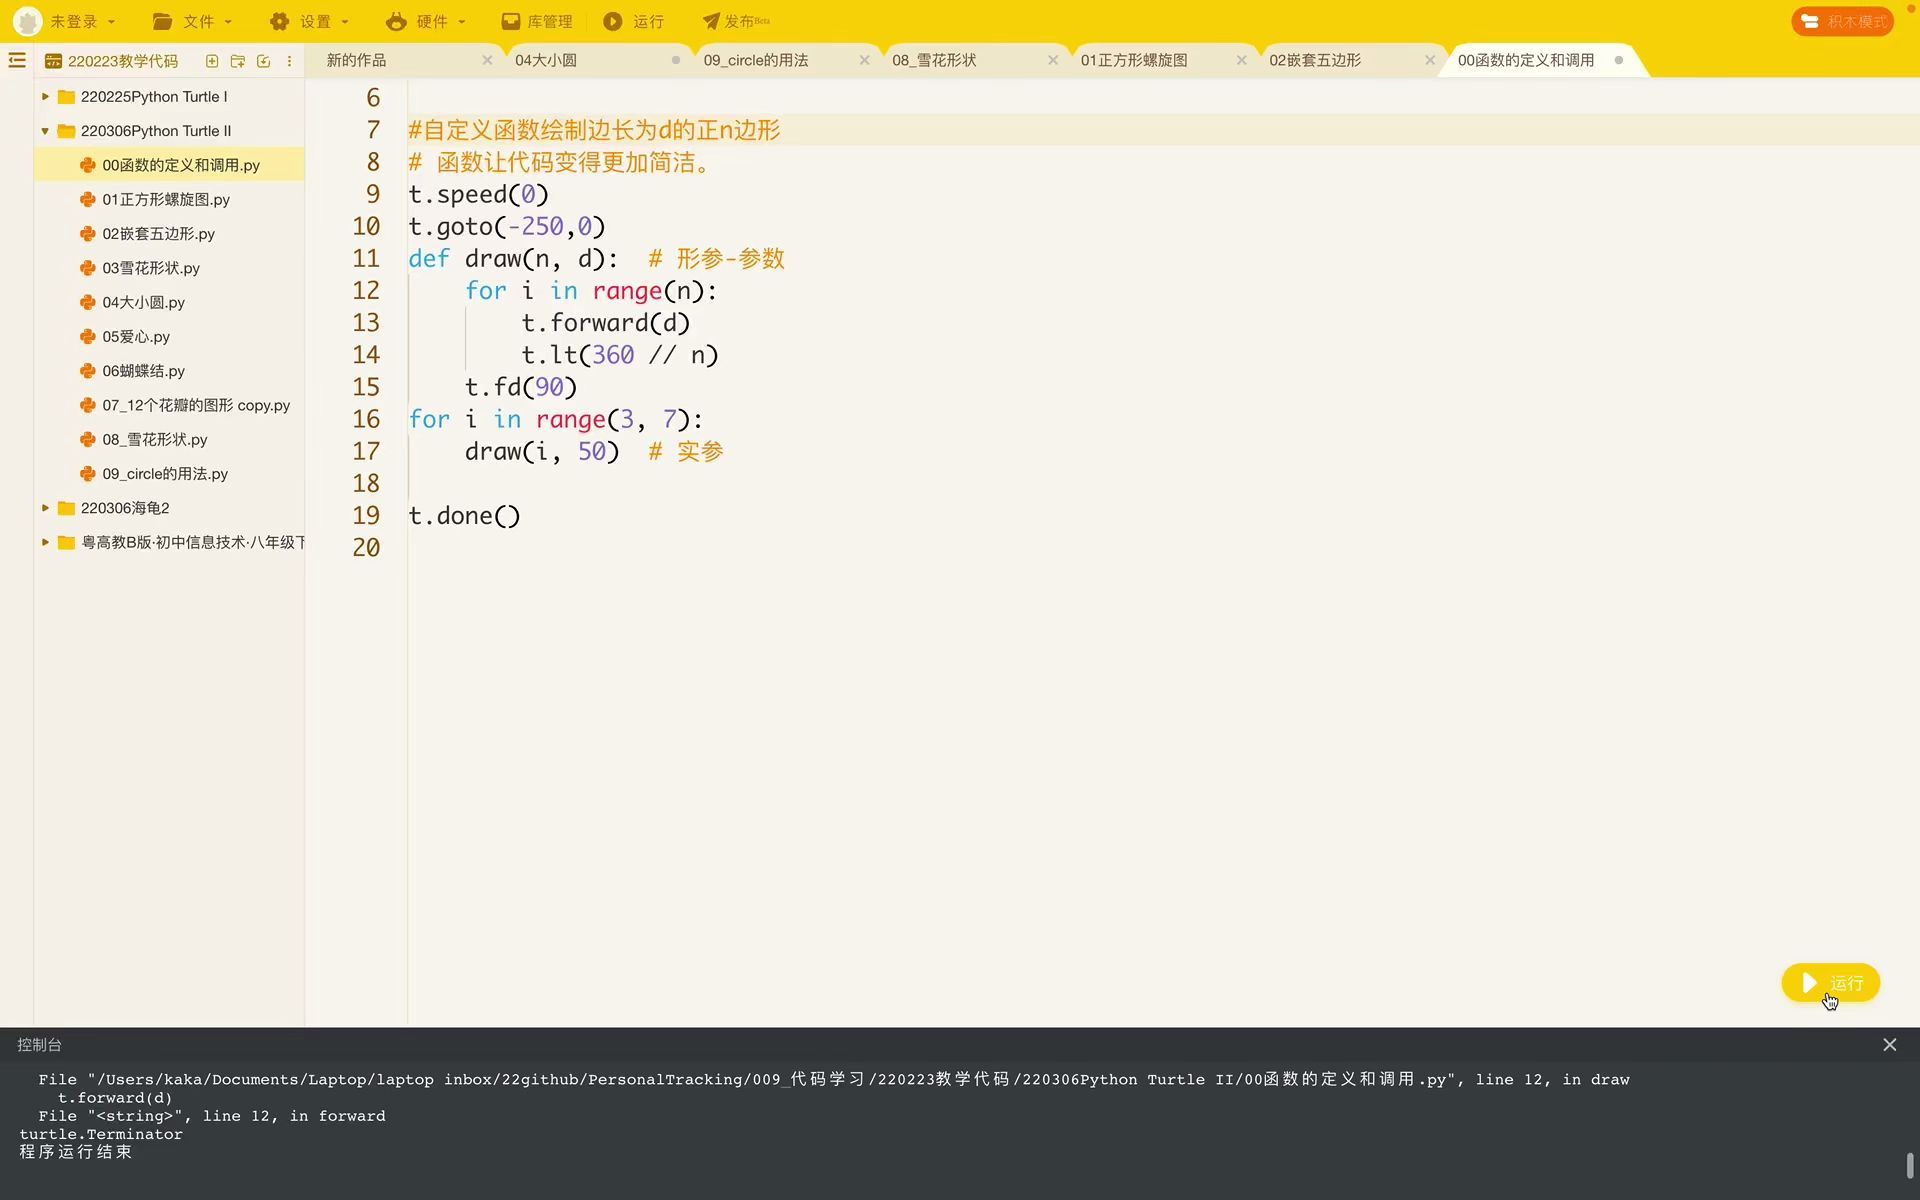1920x1200 pixels.
Task: Close the 02嵌套五边形 tab
Action: tap(1429, 60)
